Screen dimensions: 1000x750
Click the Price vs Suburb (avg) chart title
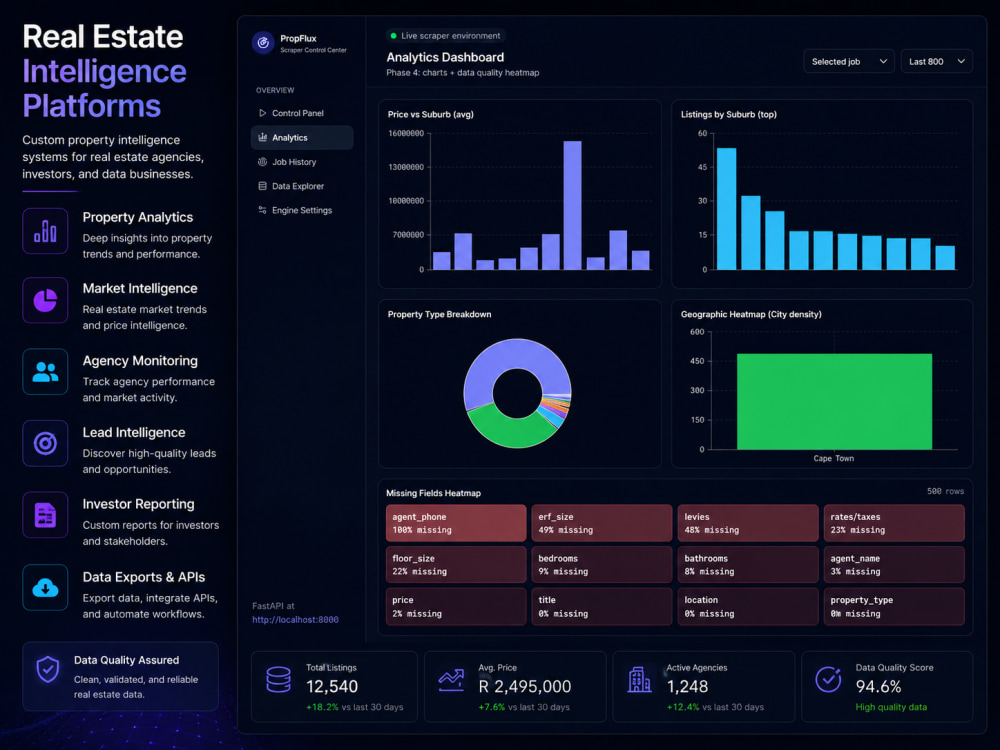(x=430, y=114)
